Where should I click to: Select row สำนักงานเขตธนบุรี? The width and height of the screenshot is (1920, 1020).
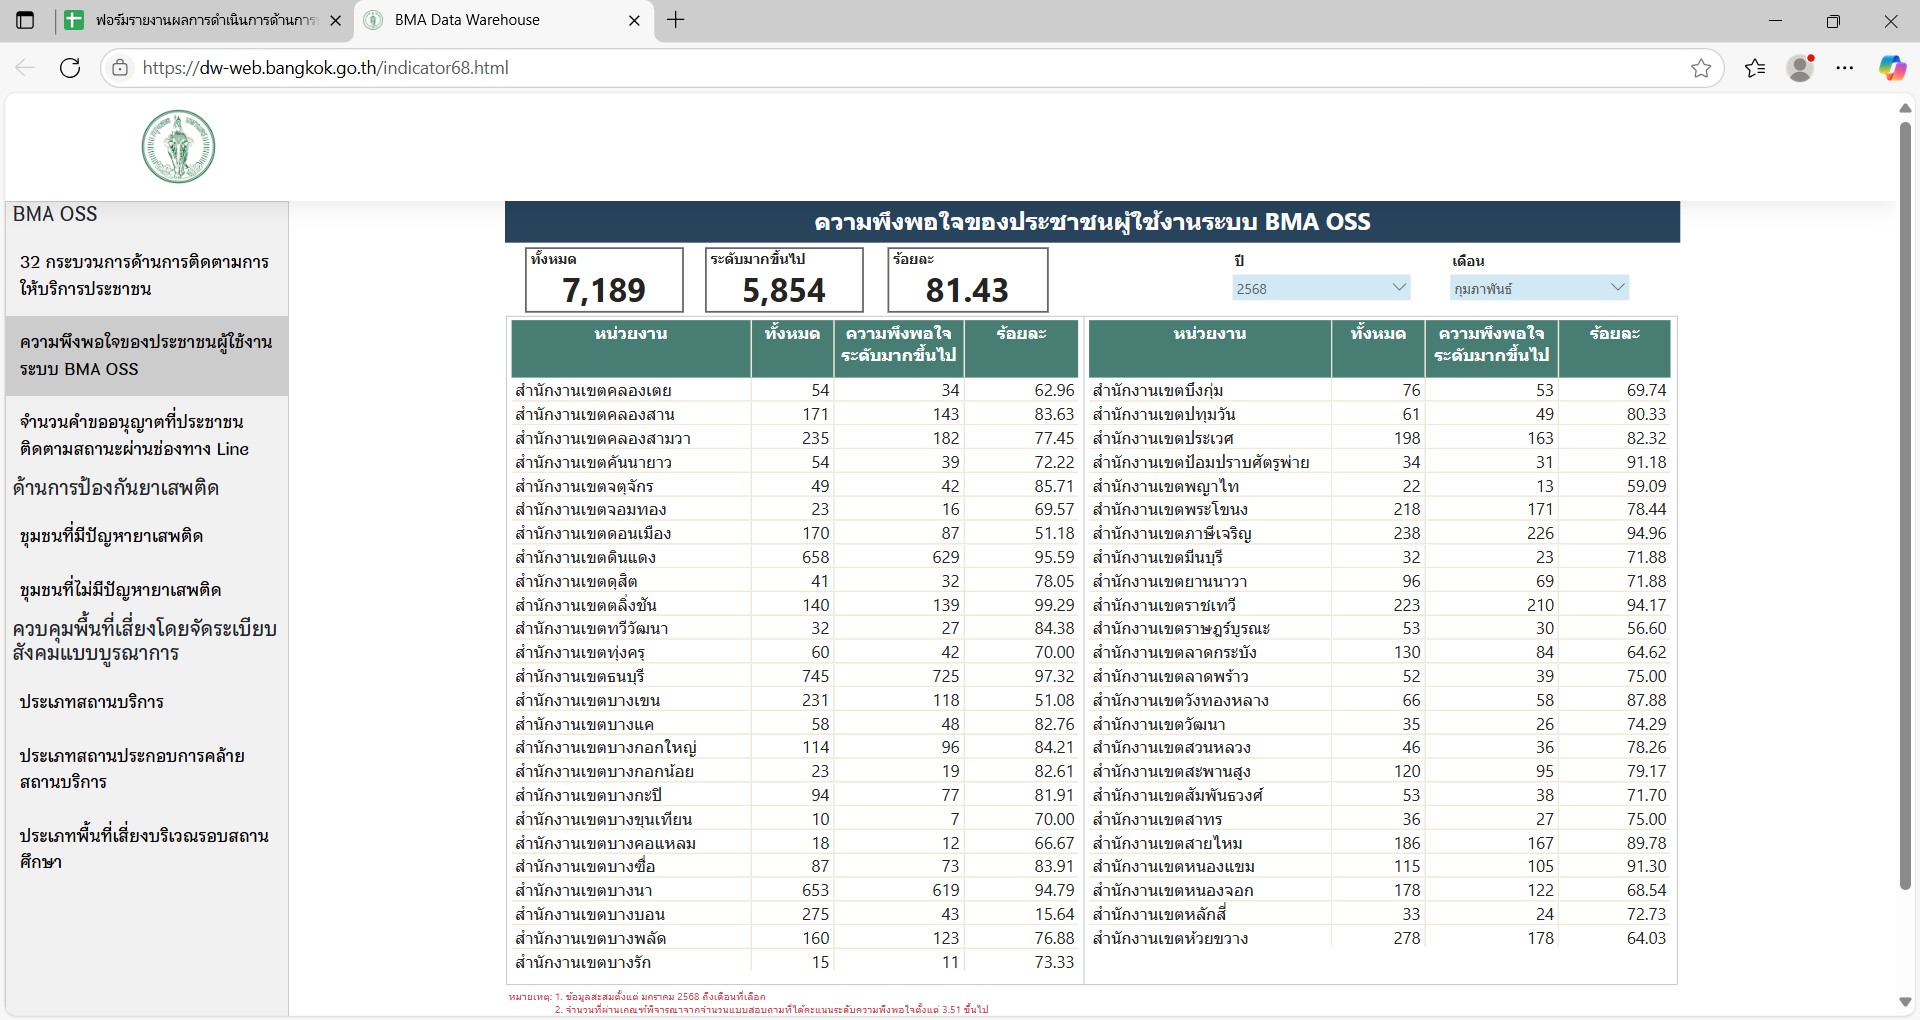(x=795, y=677)
